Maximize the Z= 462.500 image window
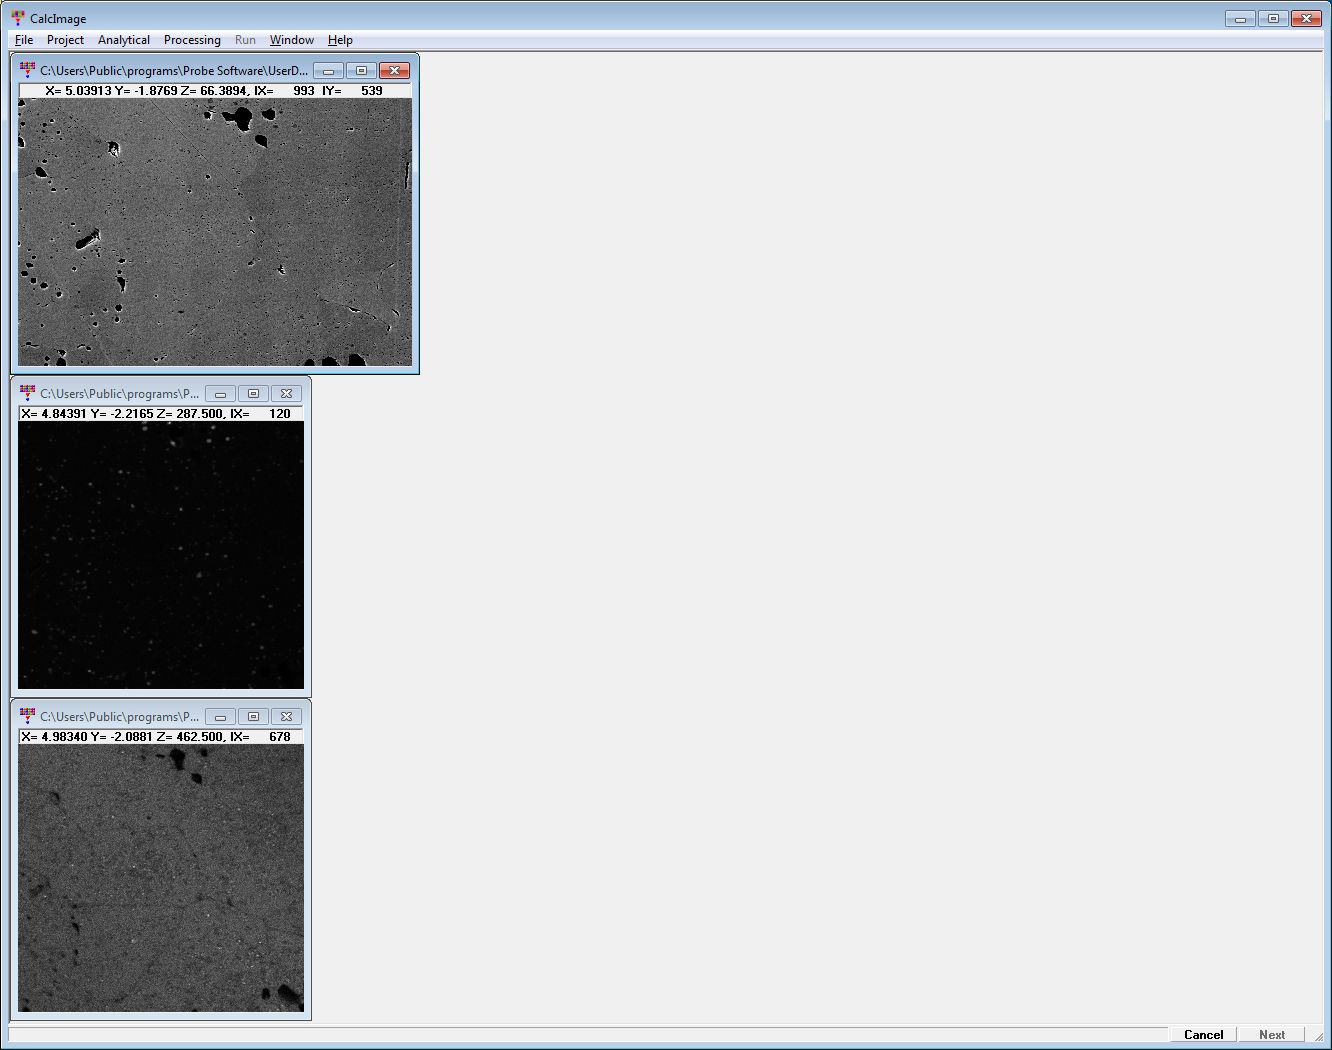Image resolution: width=1332 pixels, height=1050 pixels. (x=253, y=717)
